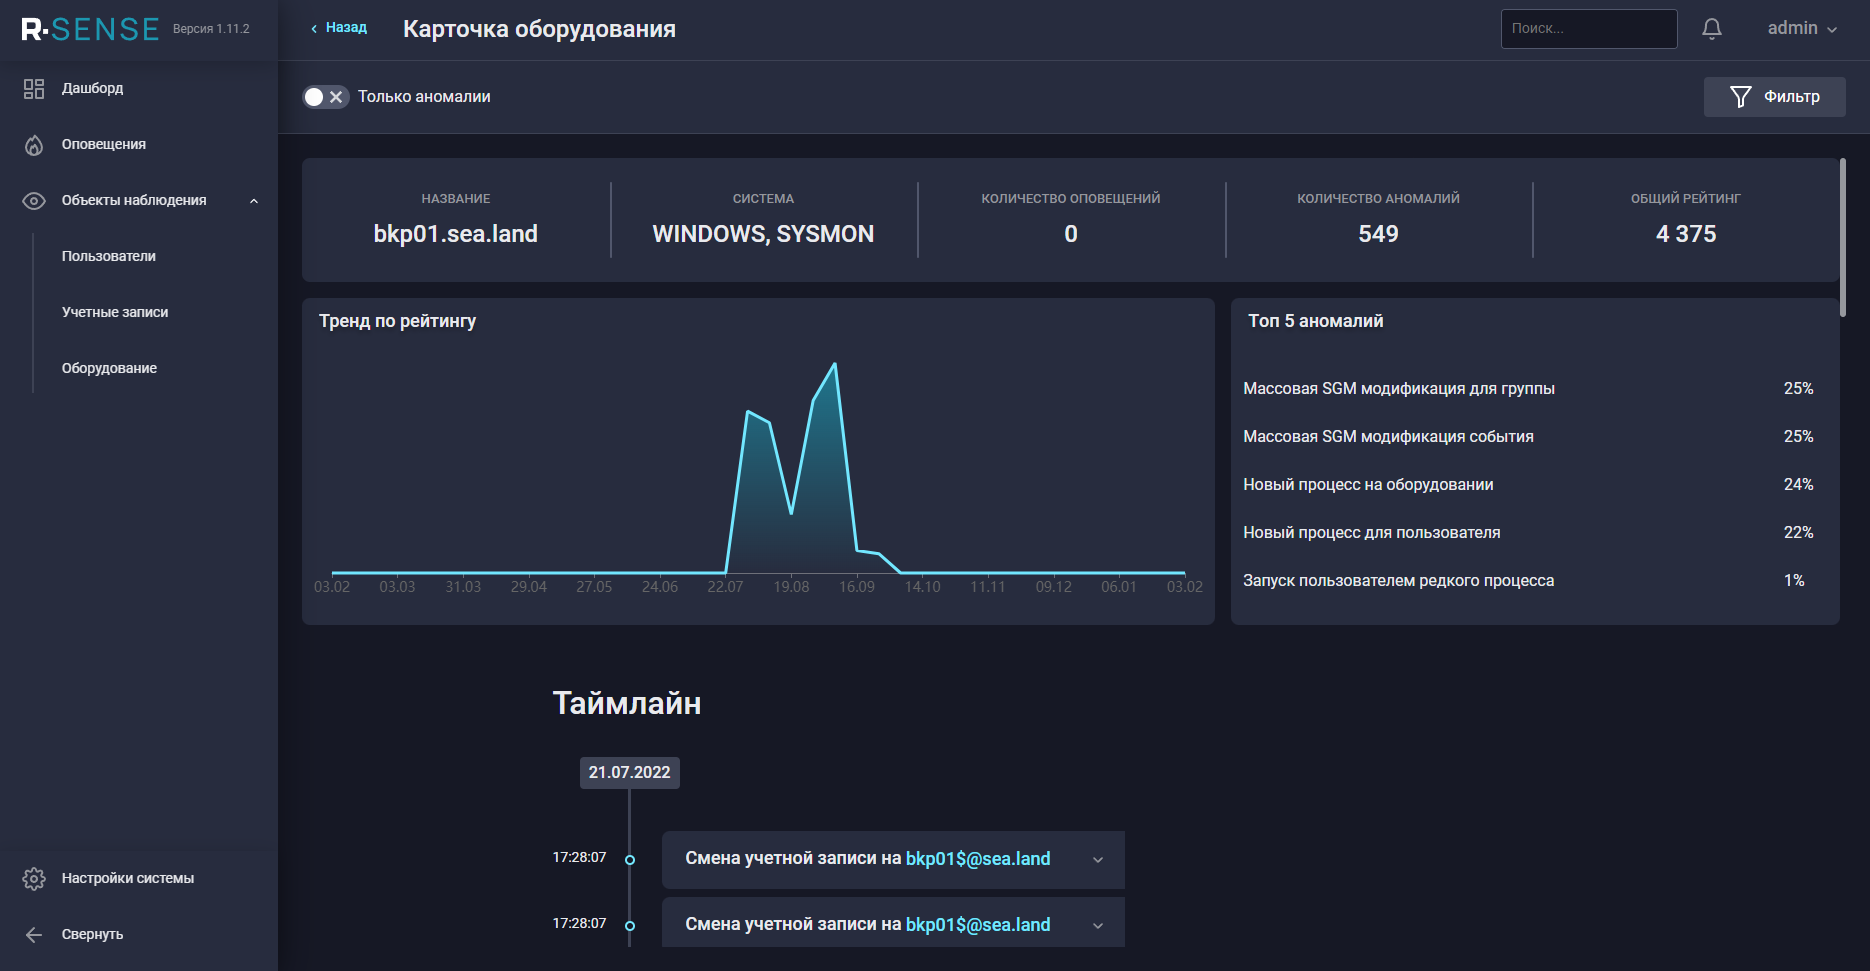
Task: Go to Пользователи section
Action: tap(109, 257)
